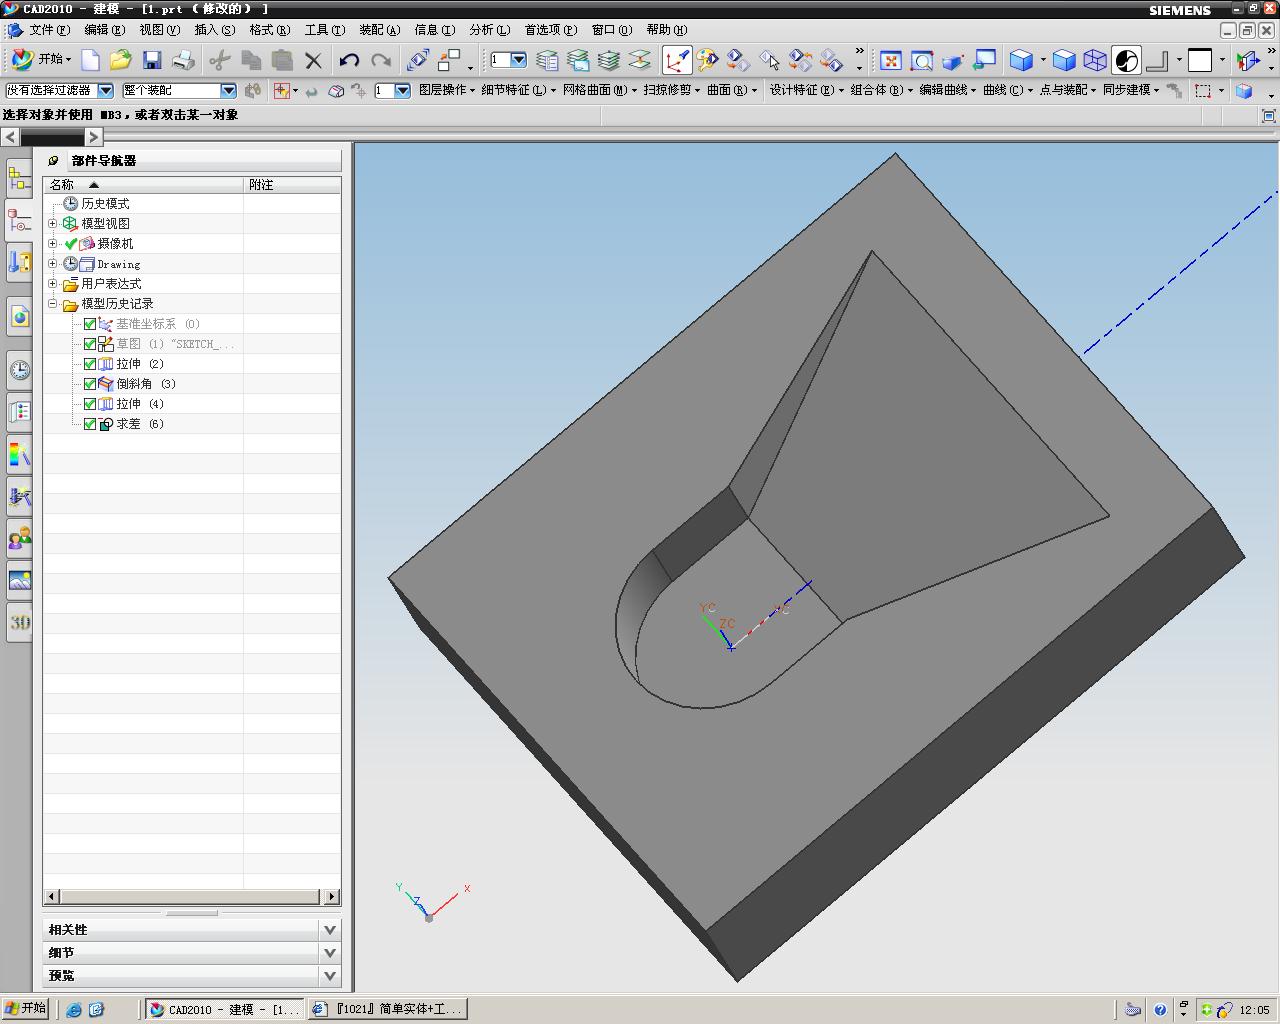Click the Undo arrow icon

point(349,61)
